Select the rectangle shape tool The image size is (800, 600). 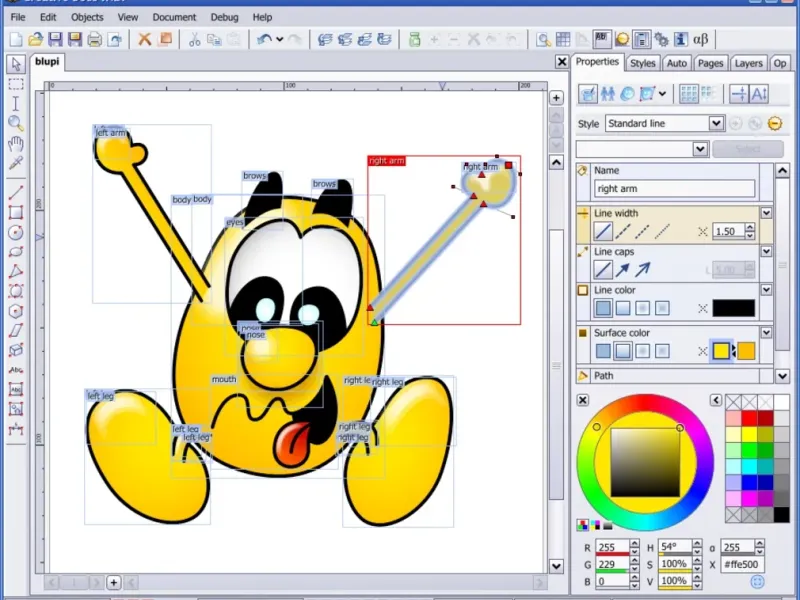pyautogui.click(x=16, y=212)
